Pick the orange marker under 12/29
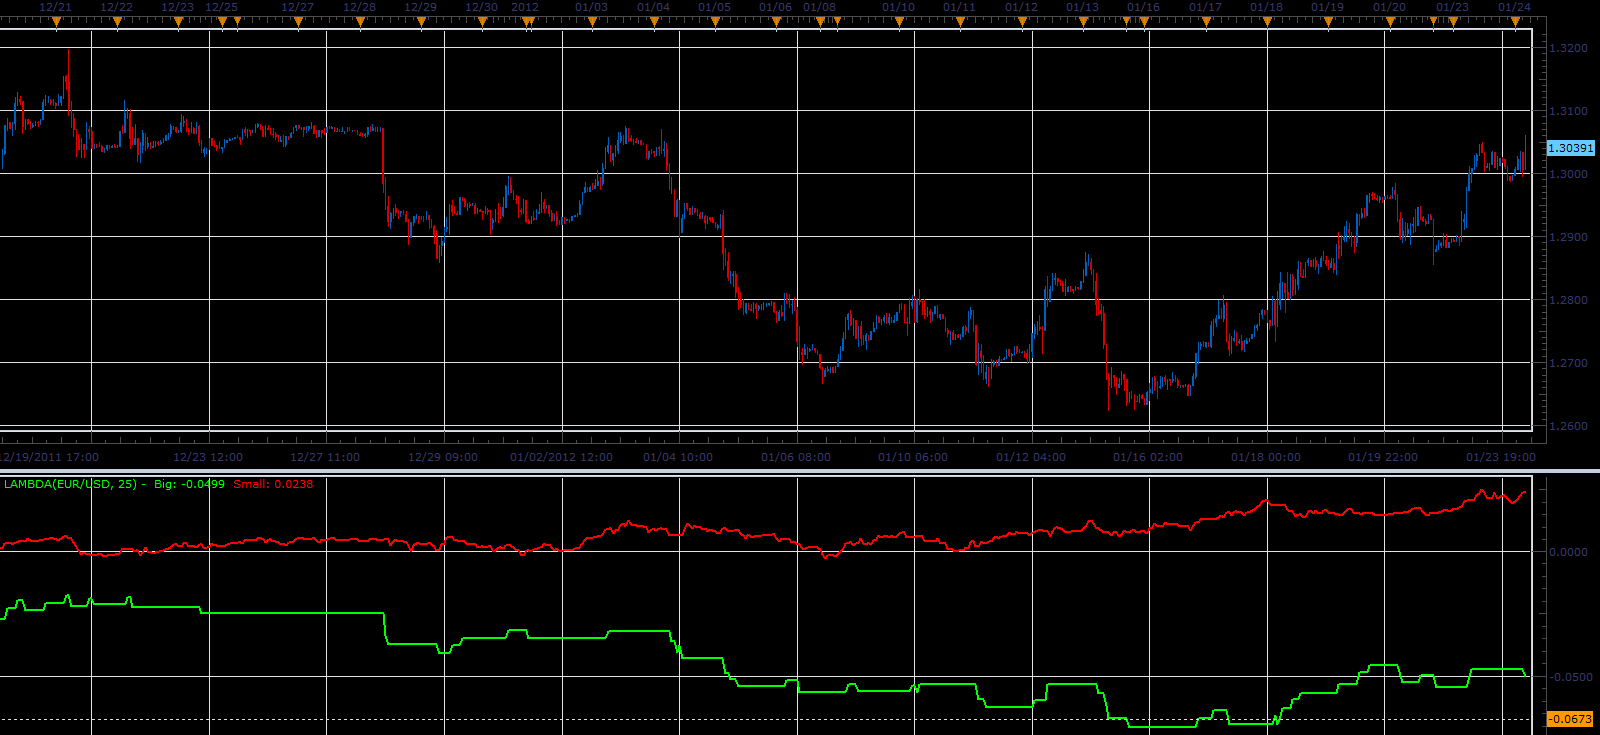 [420, 21]
